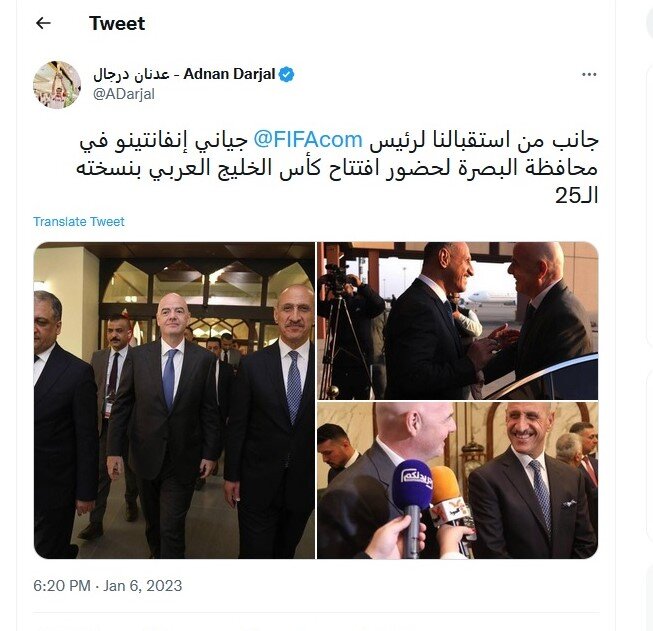The height and width of the screenshot is (631, 653).
Task: Click the Translate Tweet link
Action: pos(79,222)
